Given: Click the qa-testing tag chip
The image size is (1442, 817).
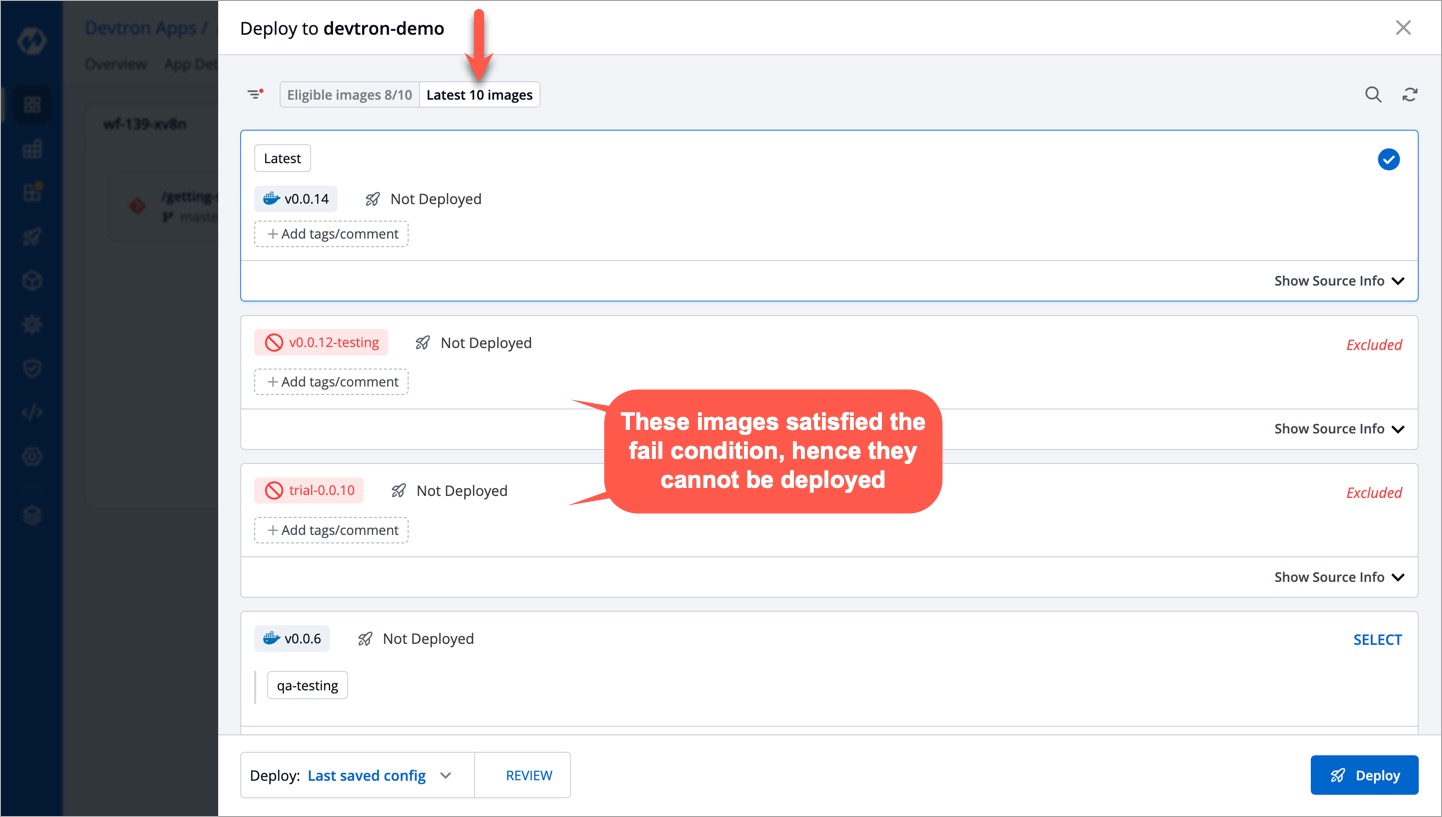Looking at the screenshot, I should [308, 686].
